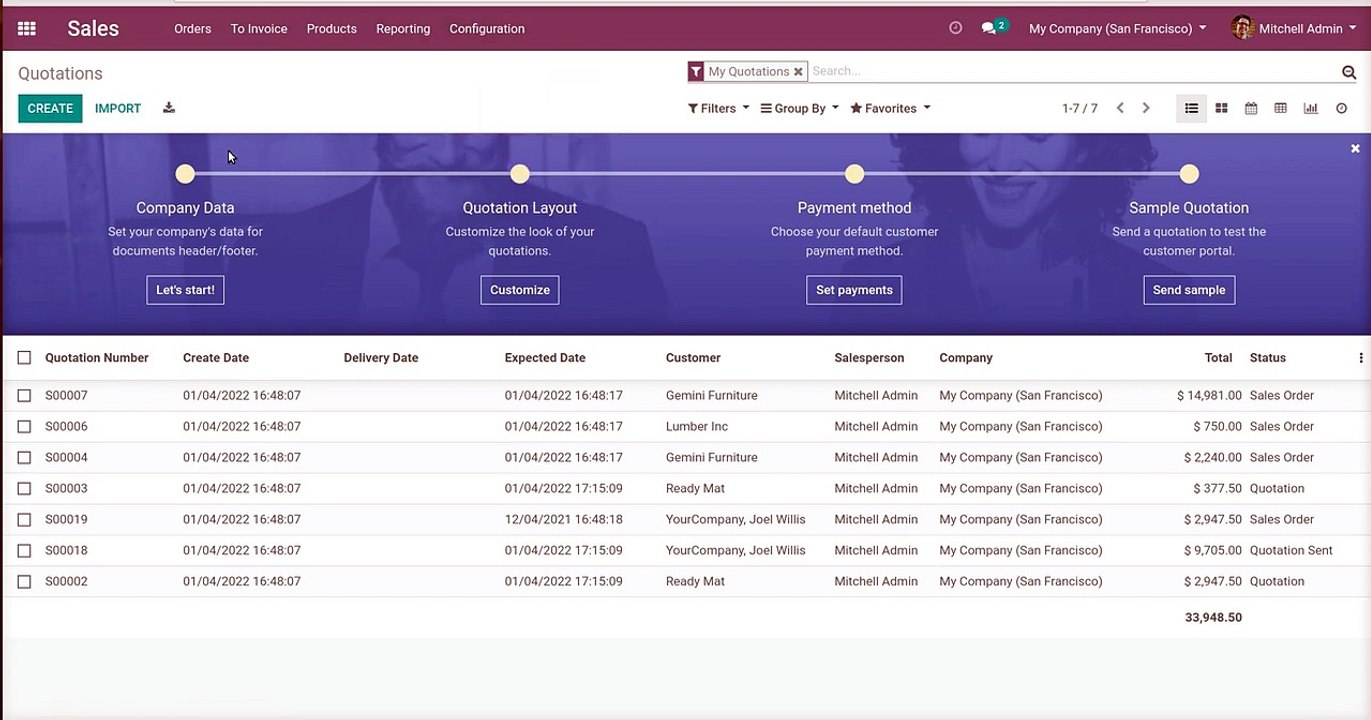Open the Orders menu
1371x720 pixels.
[192, 29]
